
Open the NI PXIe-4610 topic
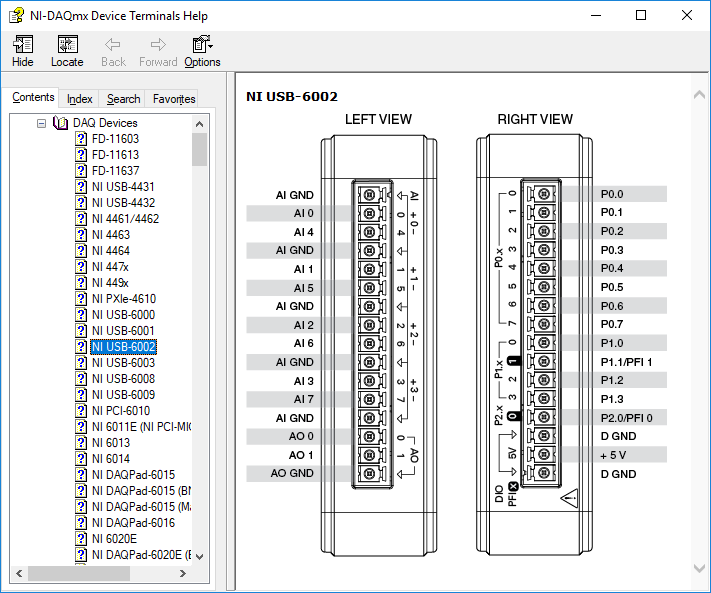124,299
